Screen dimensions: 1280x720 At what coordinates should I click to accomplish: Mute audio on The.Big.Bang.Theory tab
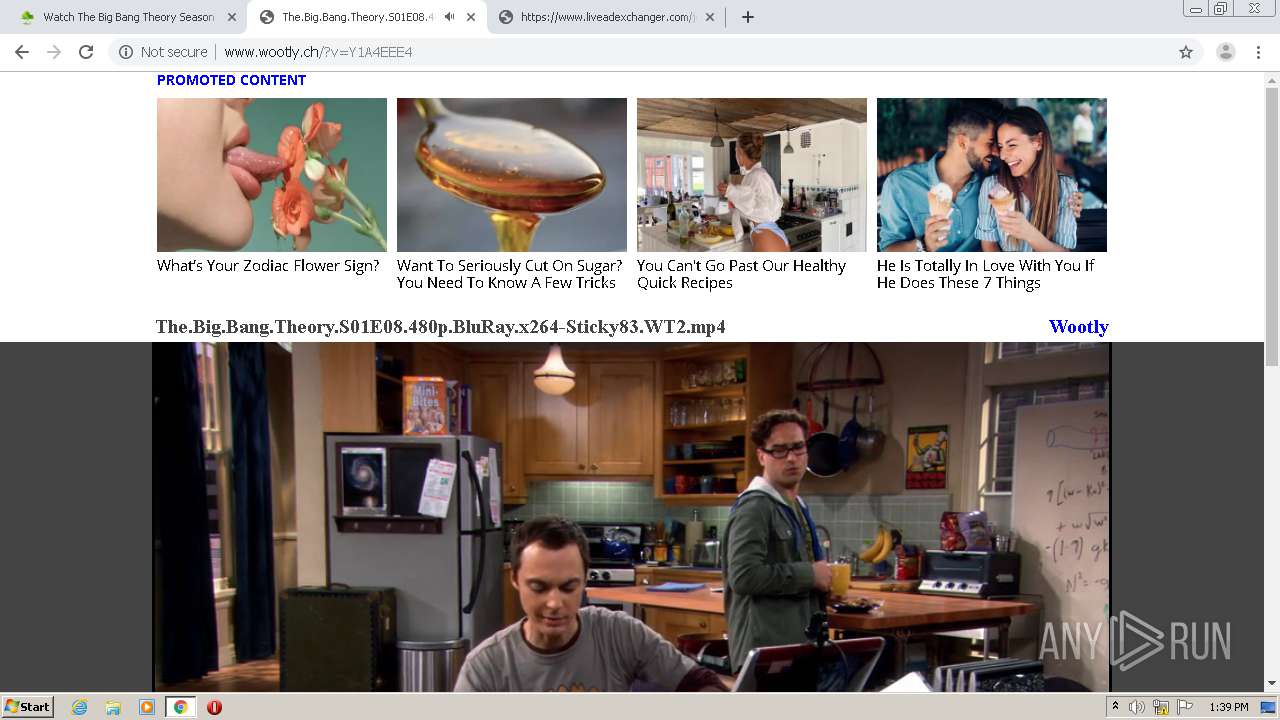click(x=449, y=17)
